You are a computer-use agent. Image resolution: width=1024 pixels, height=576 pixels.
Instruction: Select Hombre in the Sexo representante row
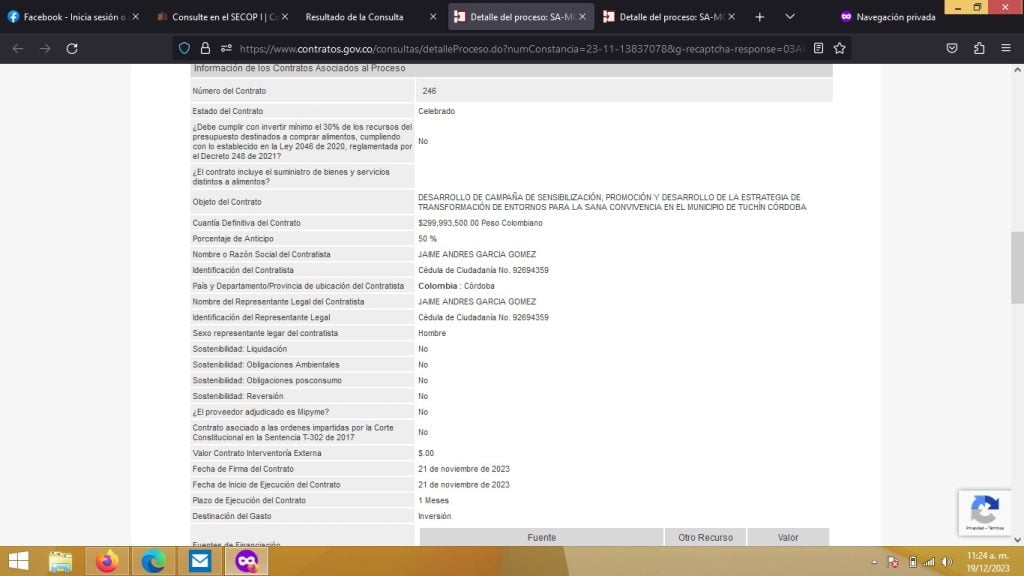point(432,333)
